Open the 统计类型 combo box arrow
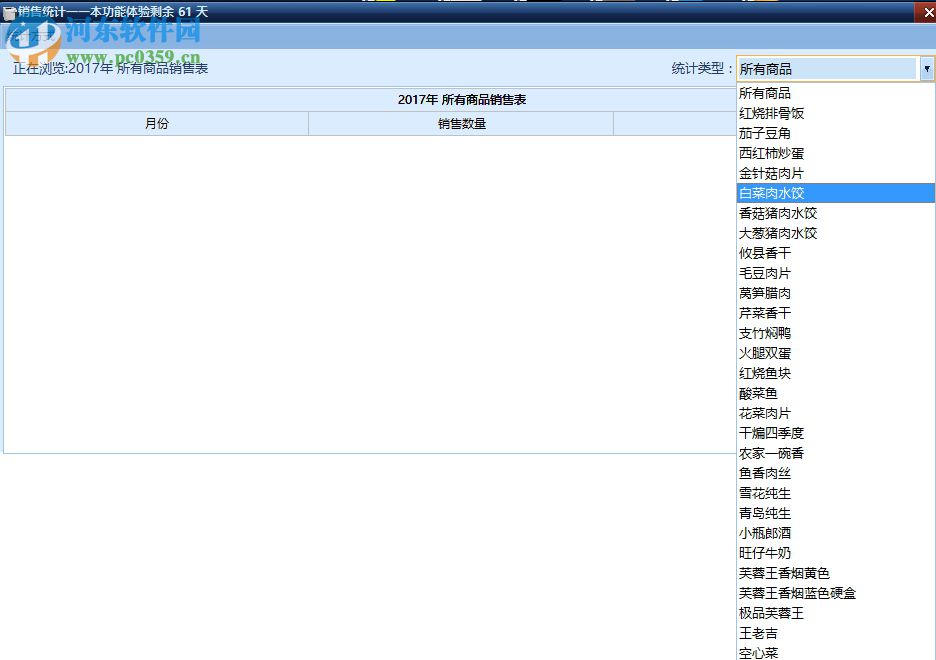 click(926, 69)
